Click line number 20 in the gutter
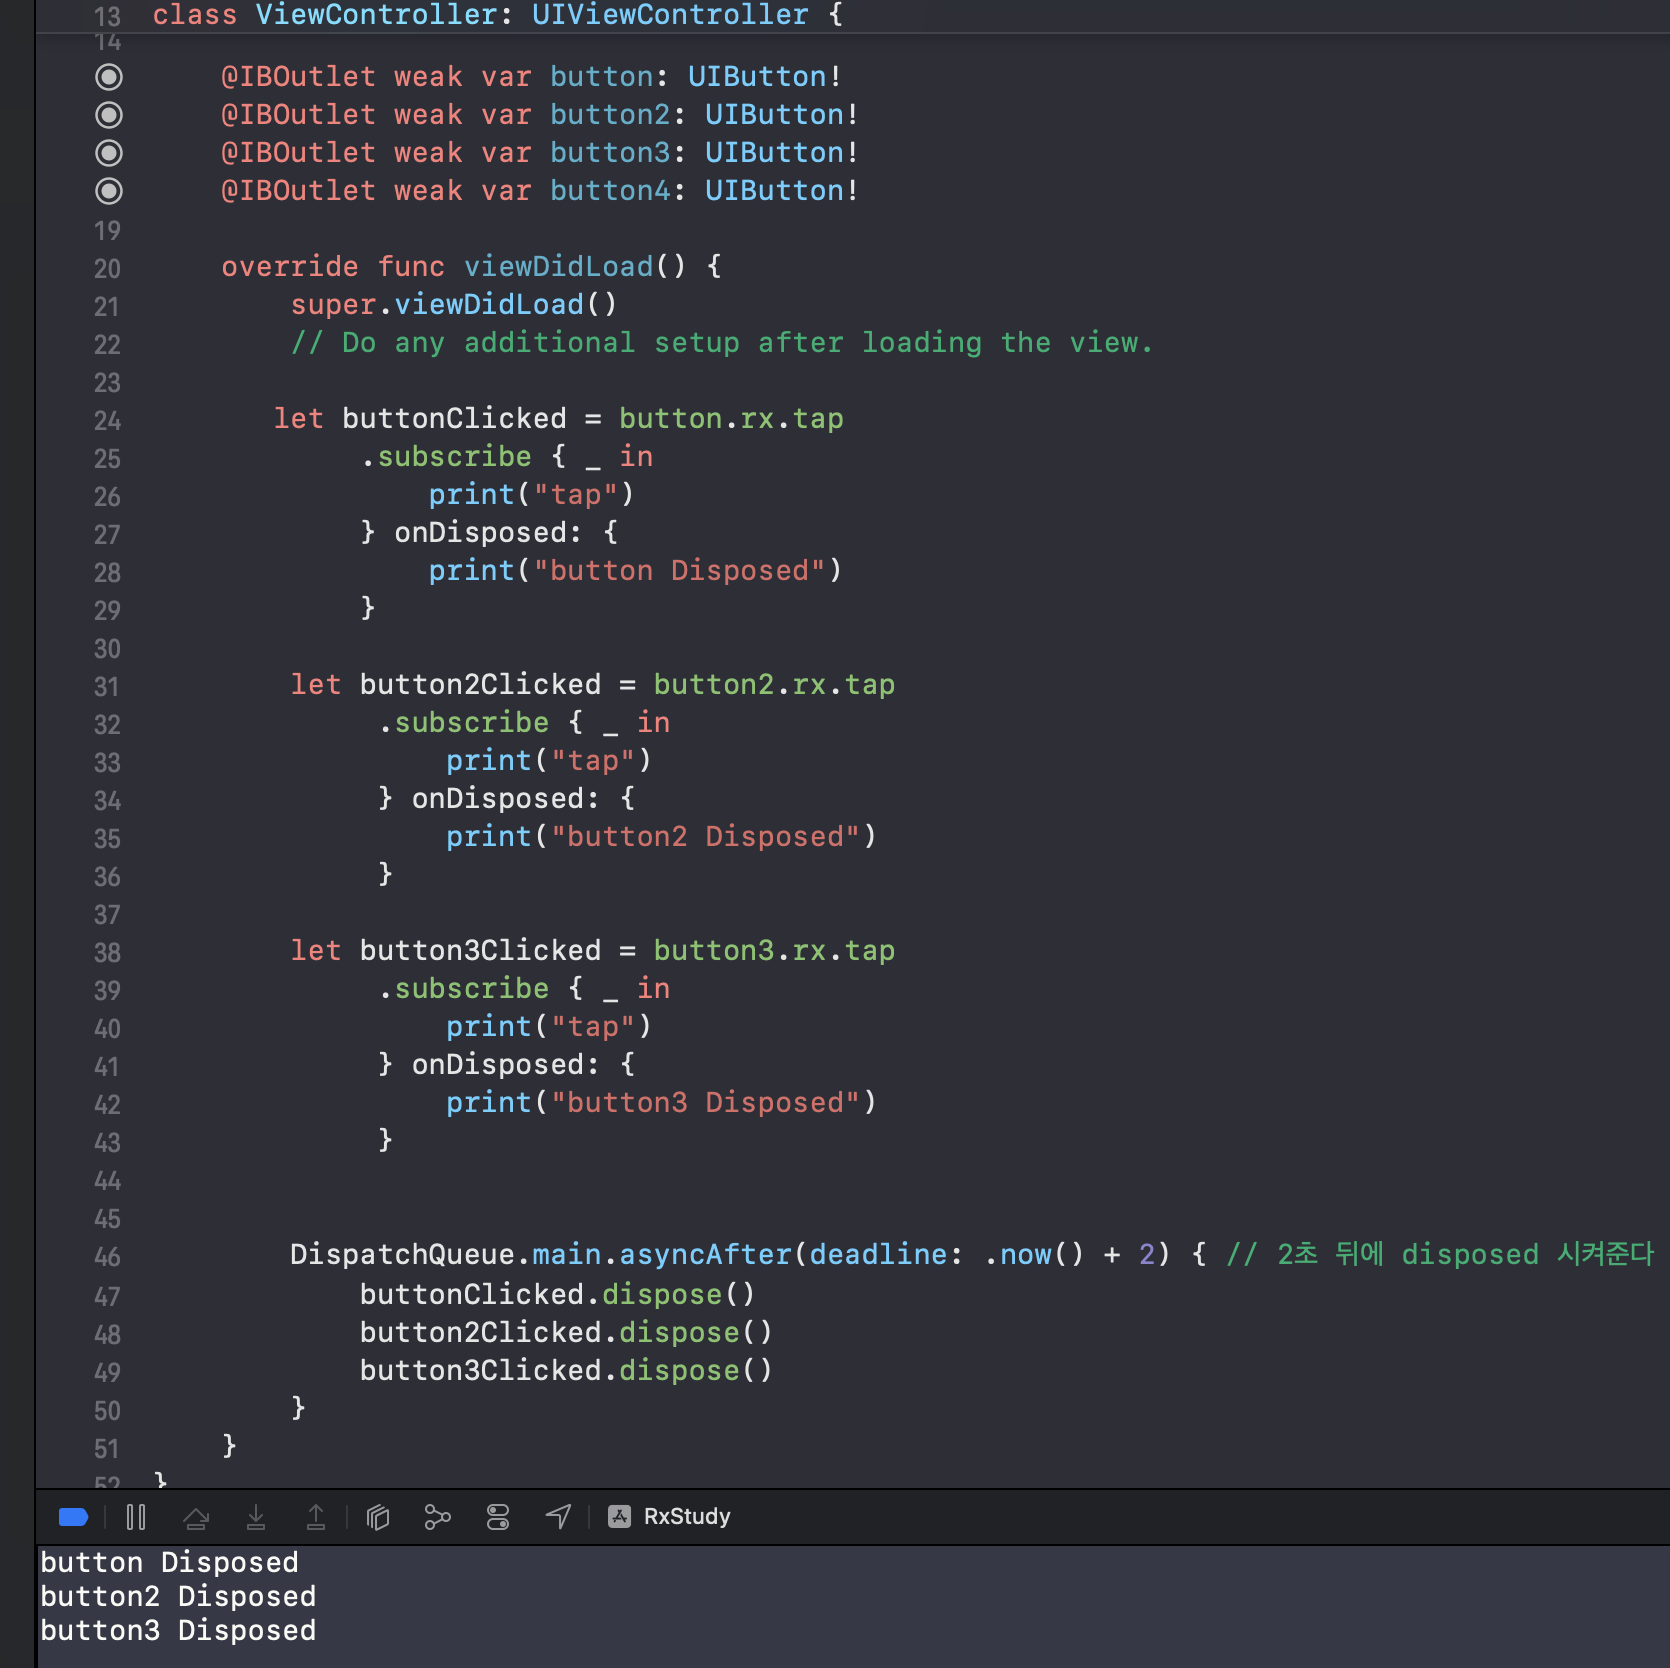Viewport: 1670px width, 1668px height. pos(107,269)
